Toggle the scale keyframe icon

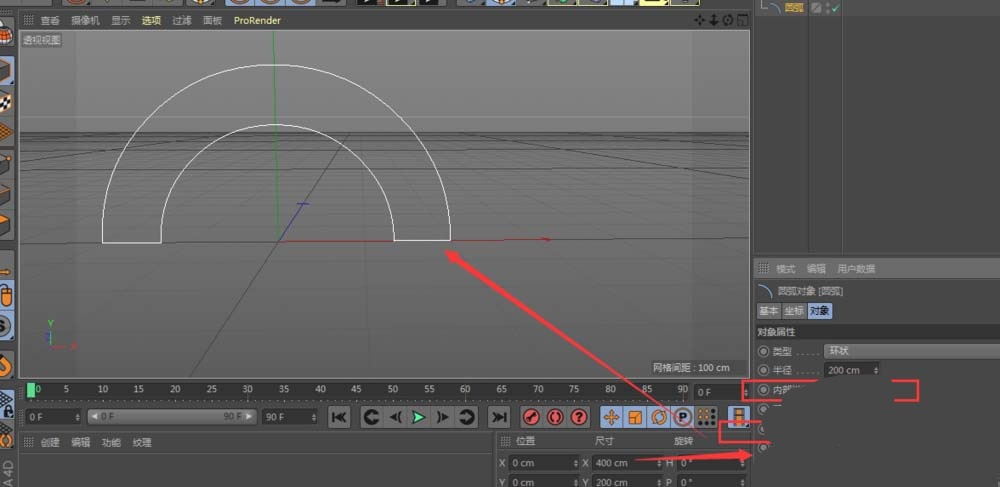[x=634, y=417]
